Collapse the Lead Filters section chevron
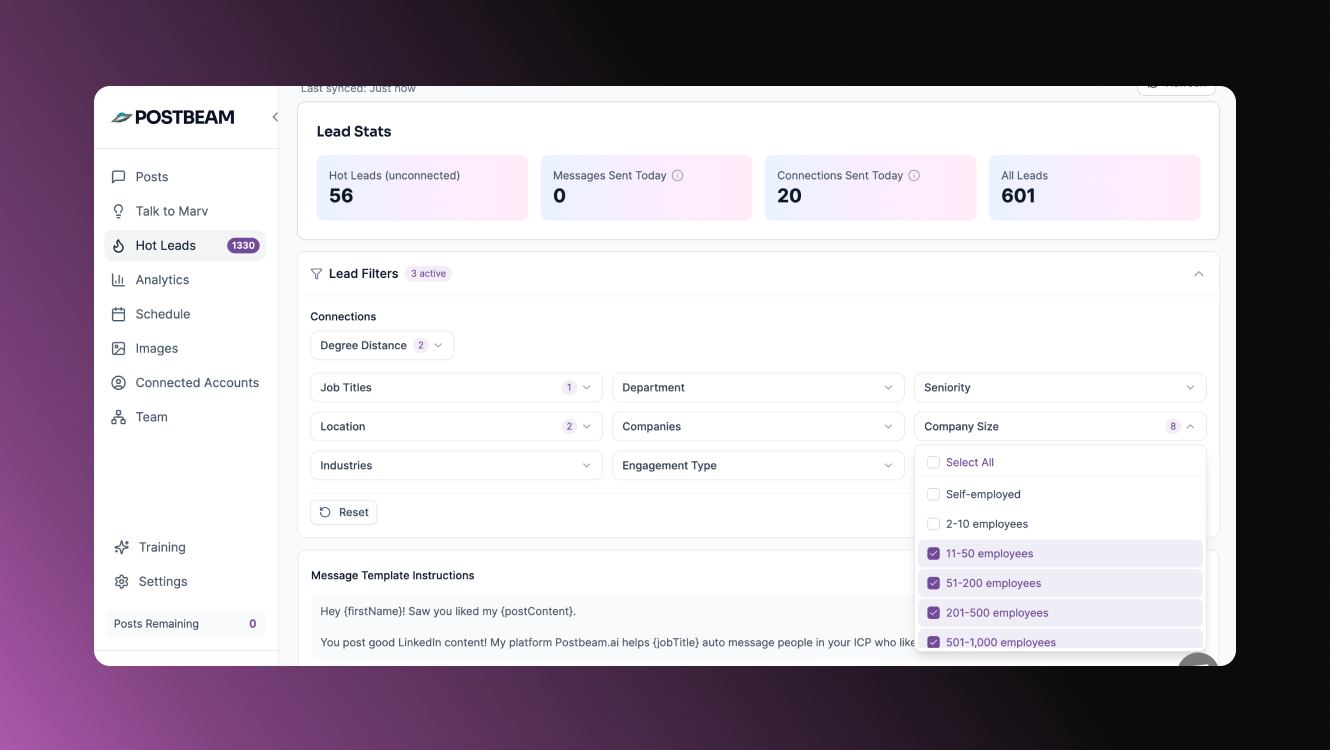 click(1198, 274)
